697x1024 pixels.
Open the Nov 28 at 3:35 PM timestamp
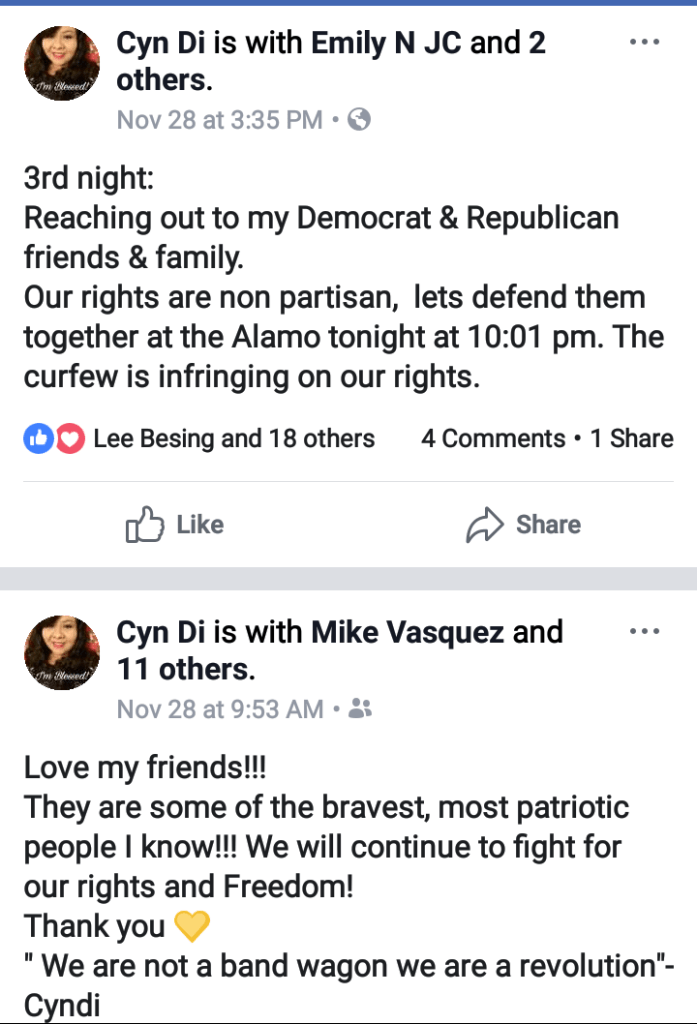point(219,120)
